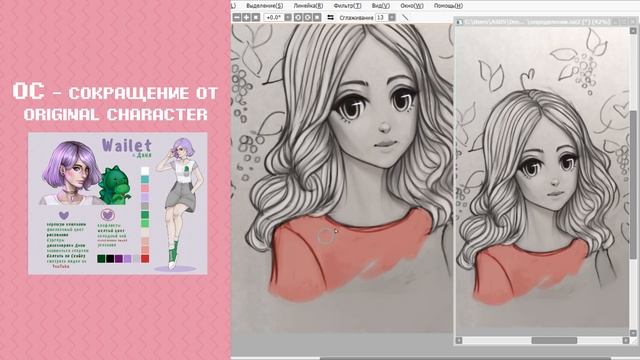Open the Помощь(H) menu

448,6
